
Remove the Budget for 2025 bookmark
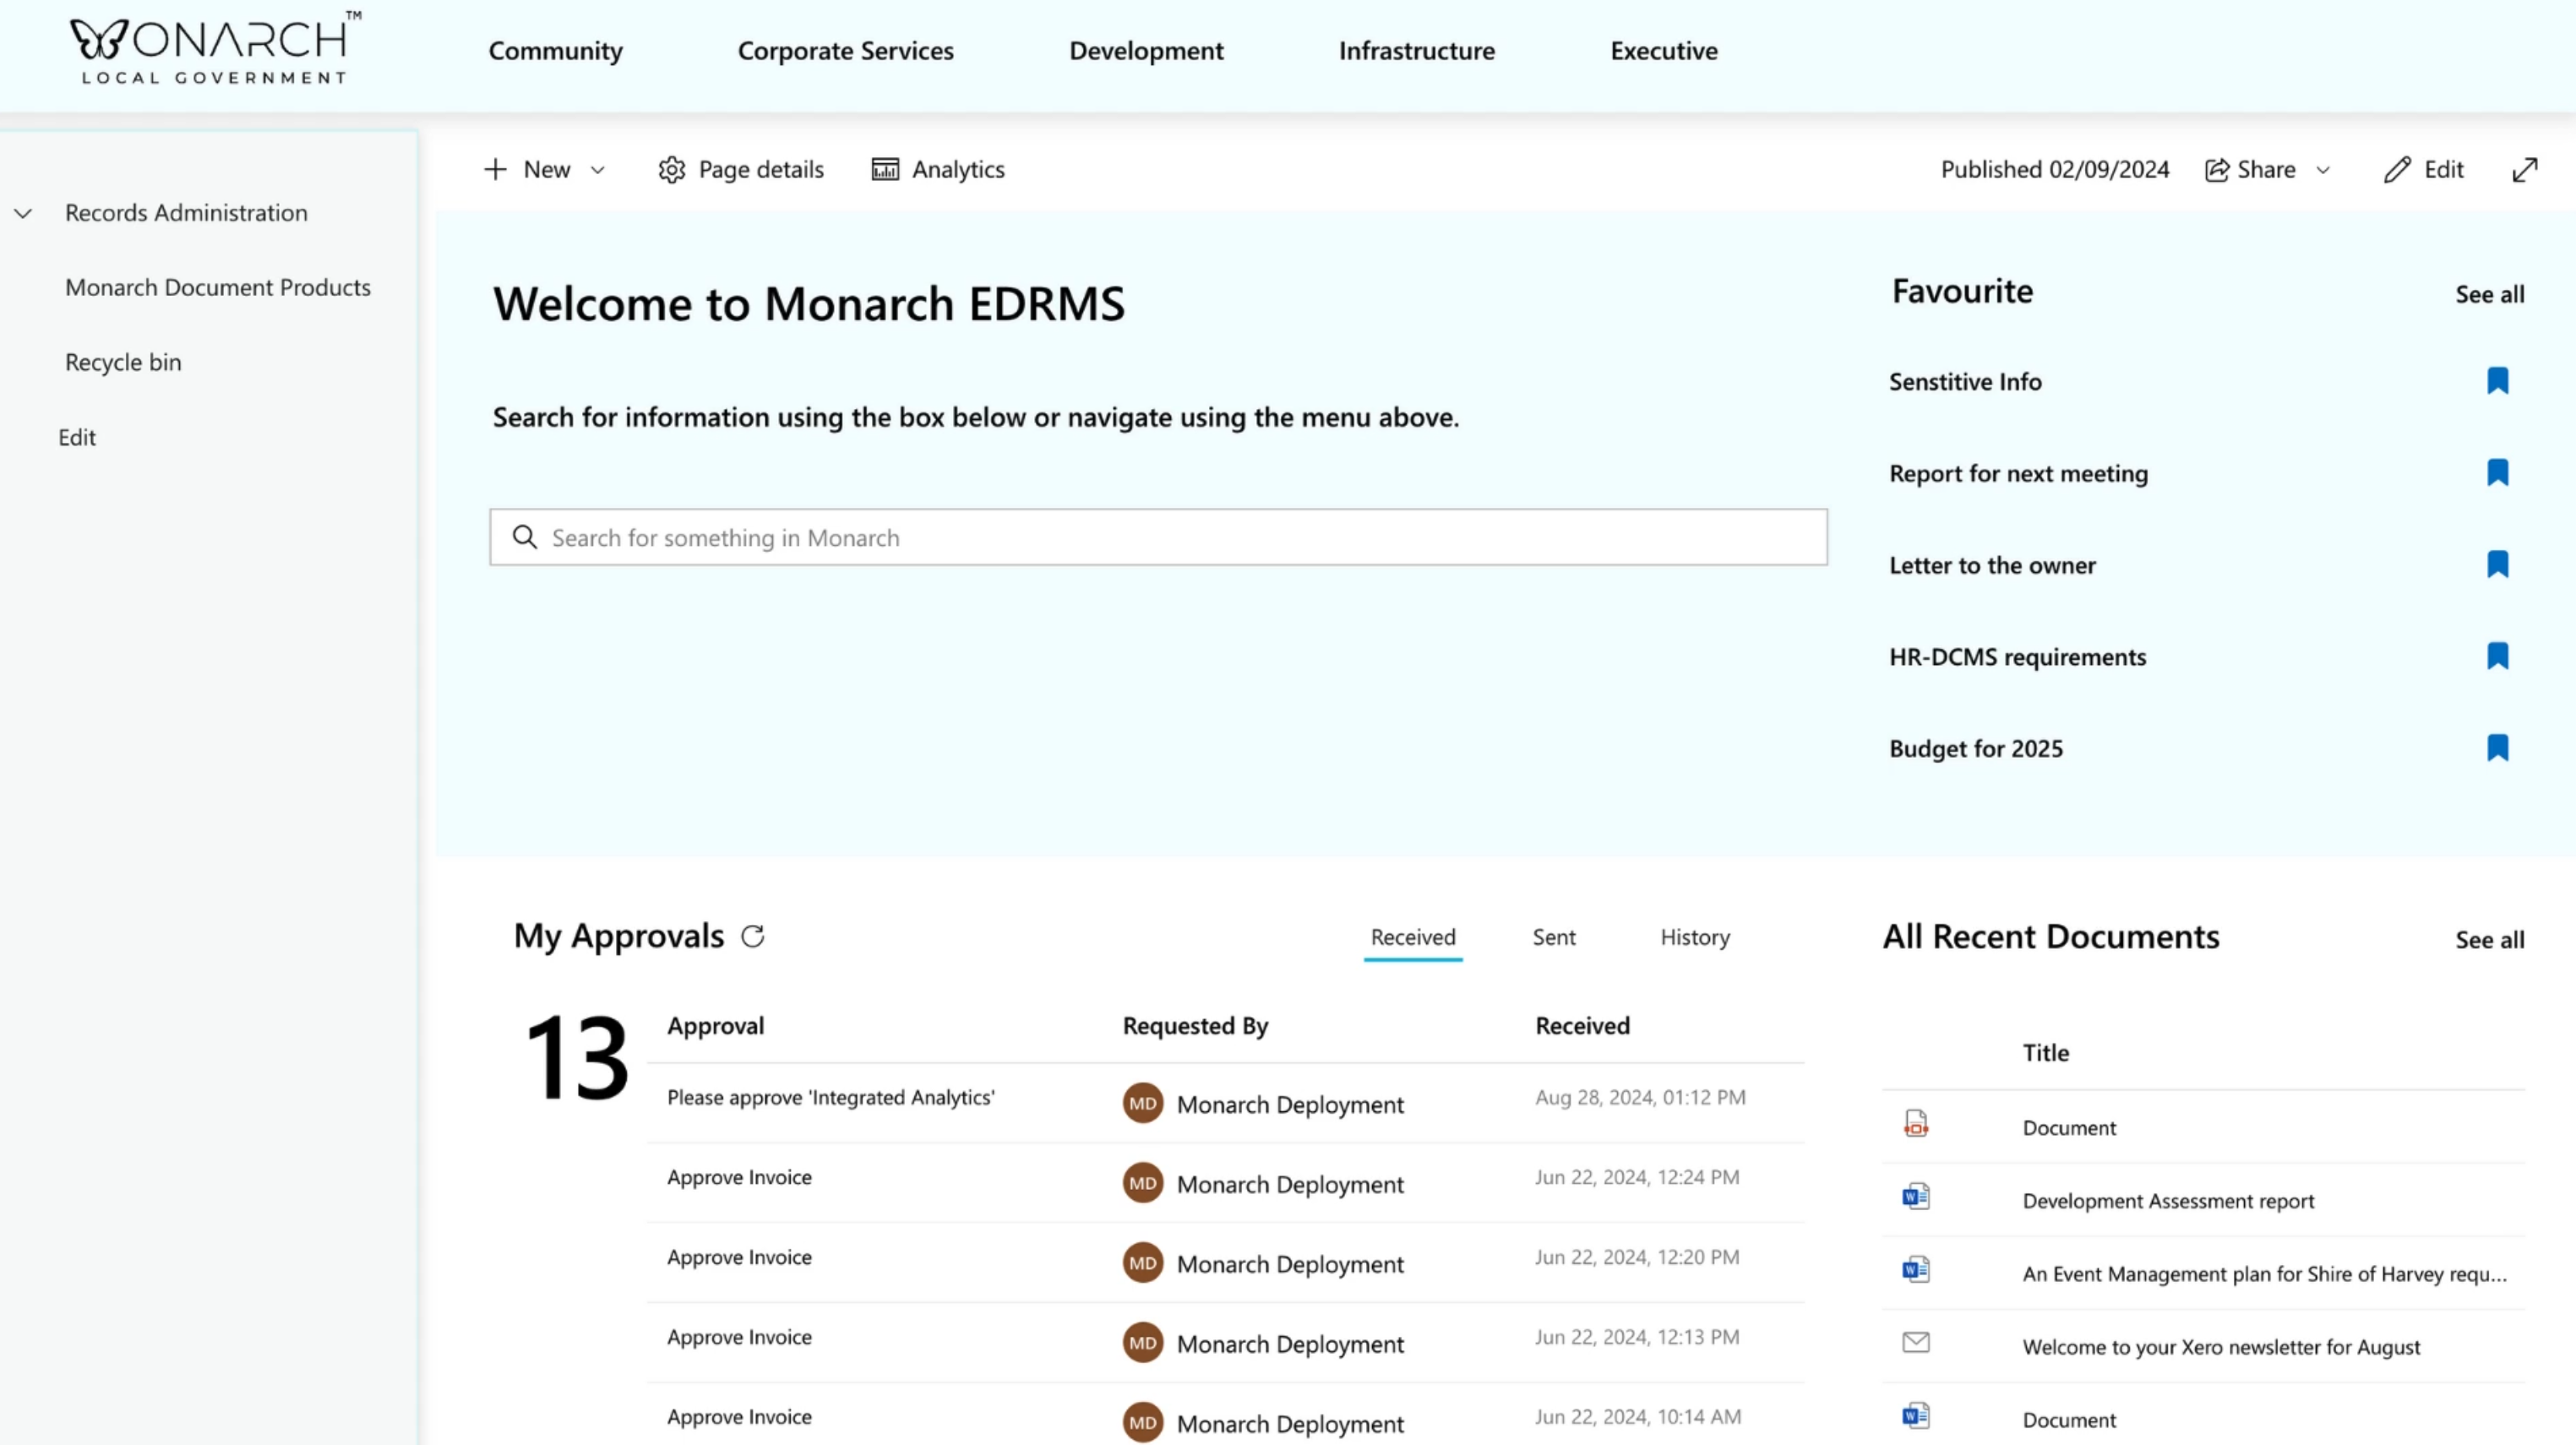pos(2498,748)
